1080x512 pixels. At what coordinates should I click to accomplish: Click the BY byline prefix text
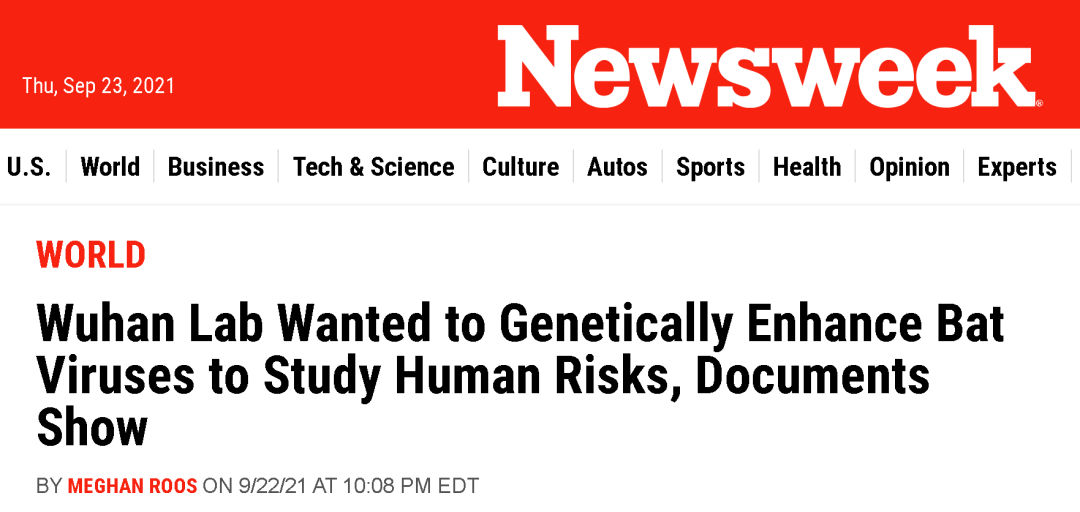coord(49,486)
